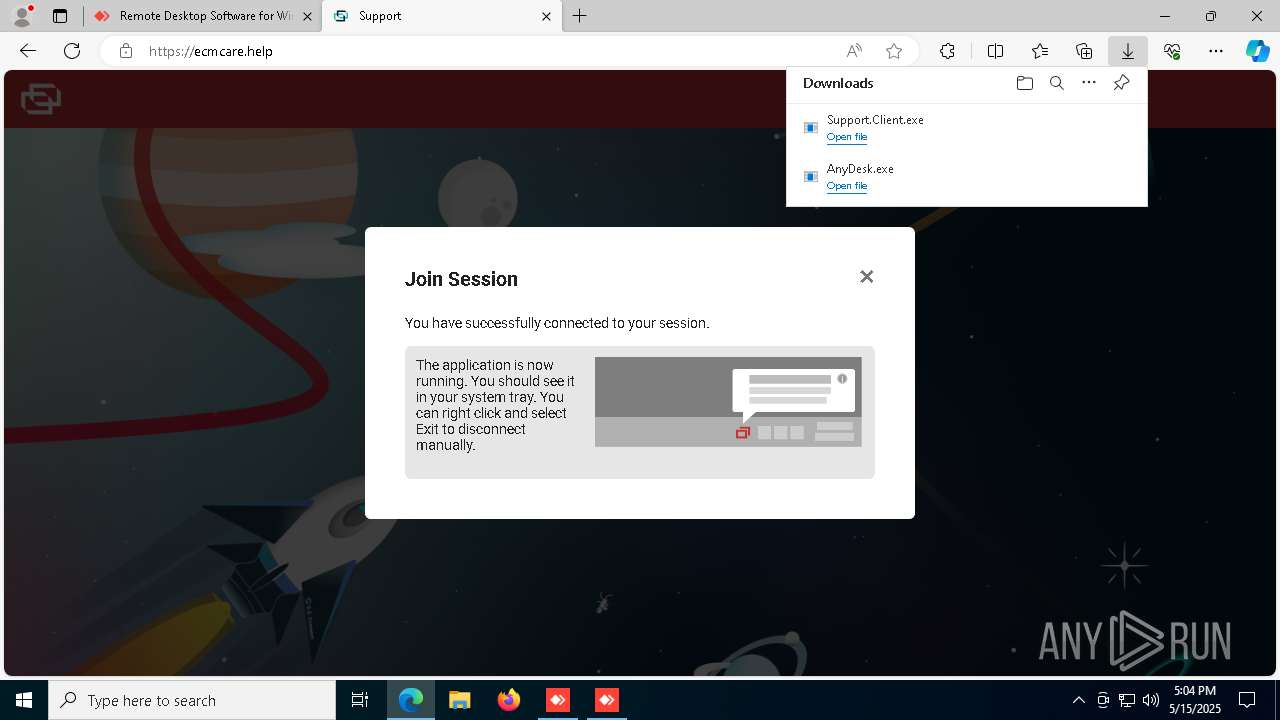This screenshot has height=720, width=1280.
Task: Open Browser essentials icon
Action: (1172, 51)
